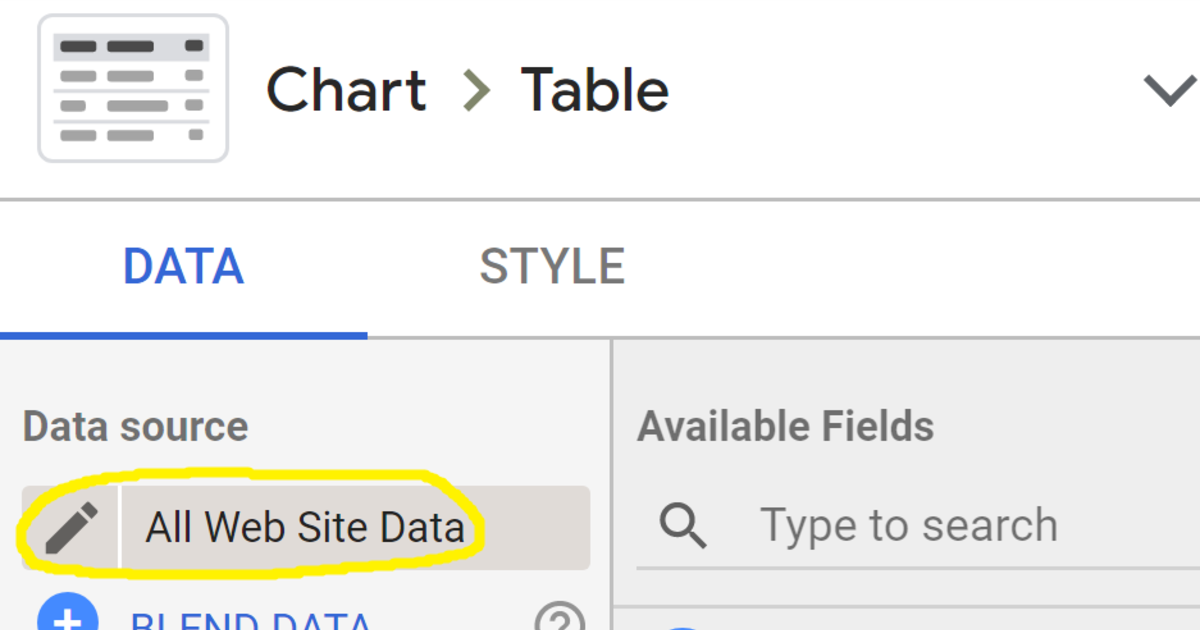
Task: Click the vertical divider beside Available Fields
Action: point(611,485)
